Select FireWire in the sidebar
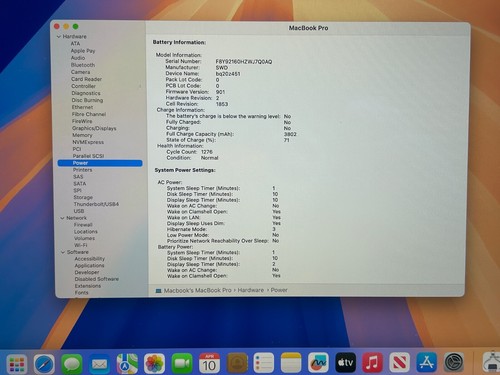This screenshot has height=375, width=500. click(82, 121)
